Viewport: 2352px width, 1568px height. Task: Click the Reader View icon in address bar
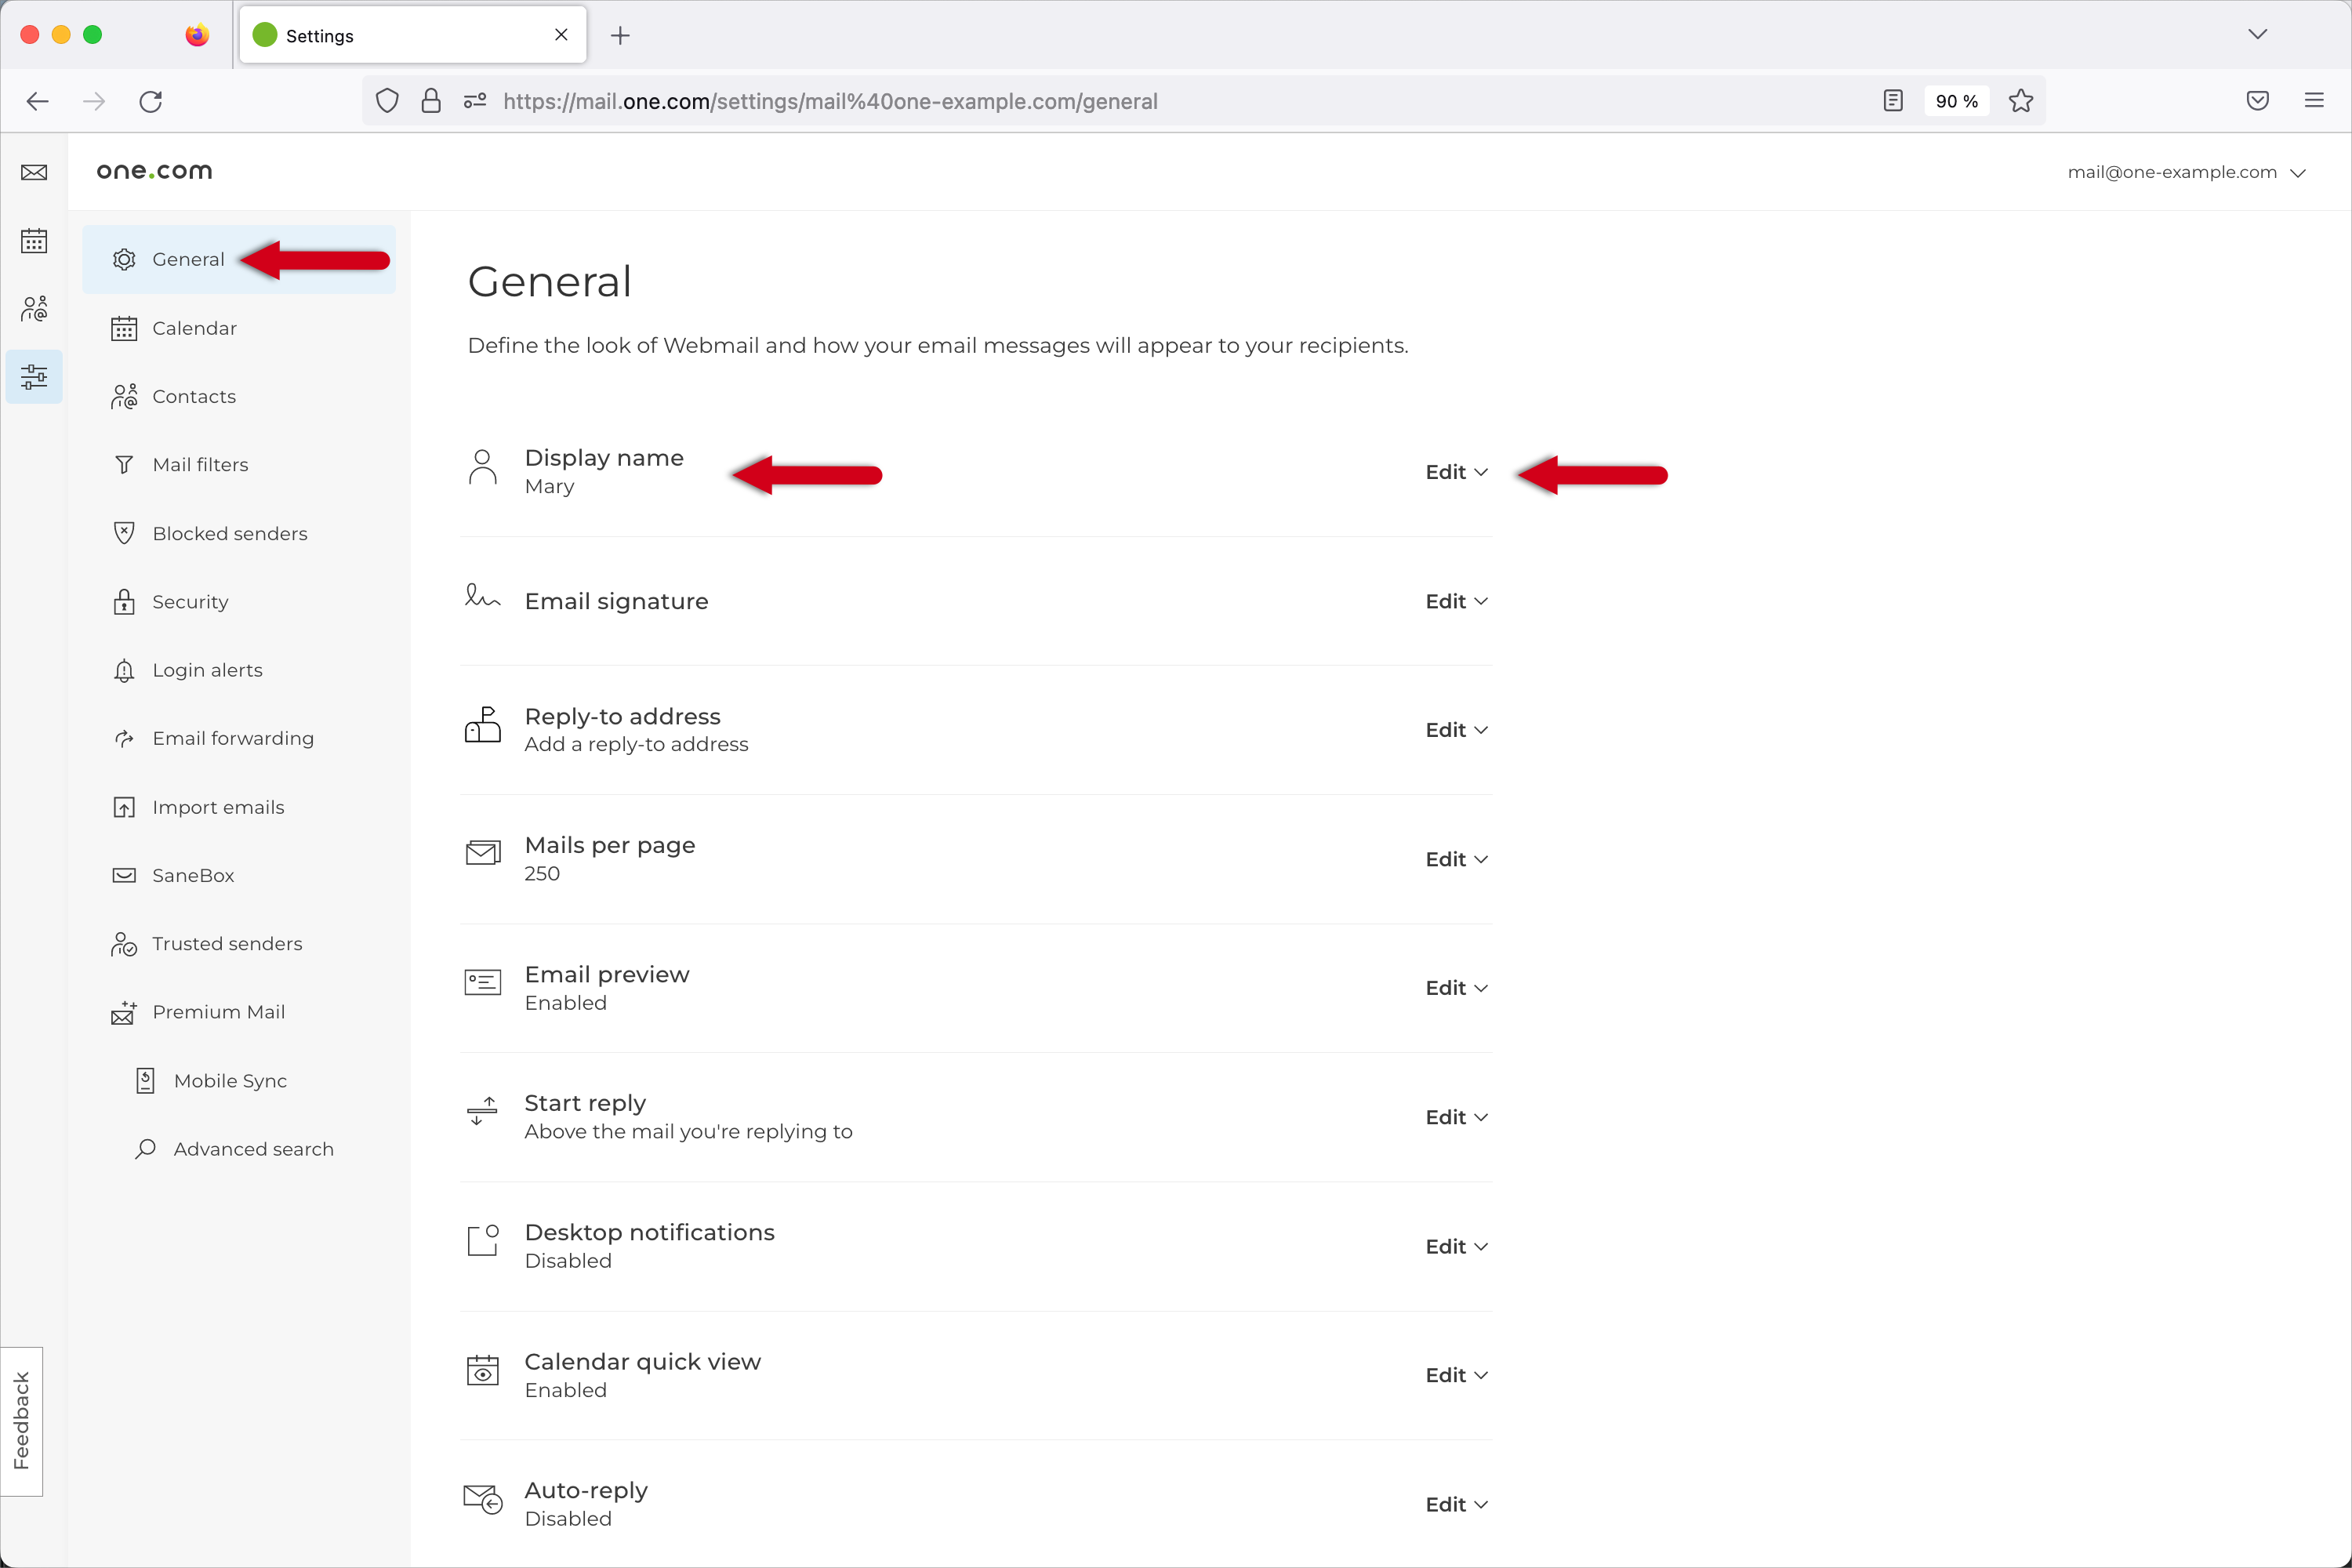[x=1892, y=101]
